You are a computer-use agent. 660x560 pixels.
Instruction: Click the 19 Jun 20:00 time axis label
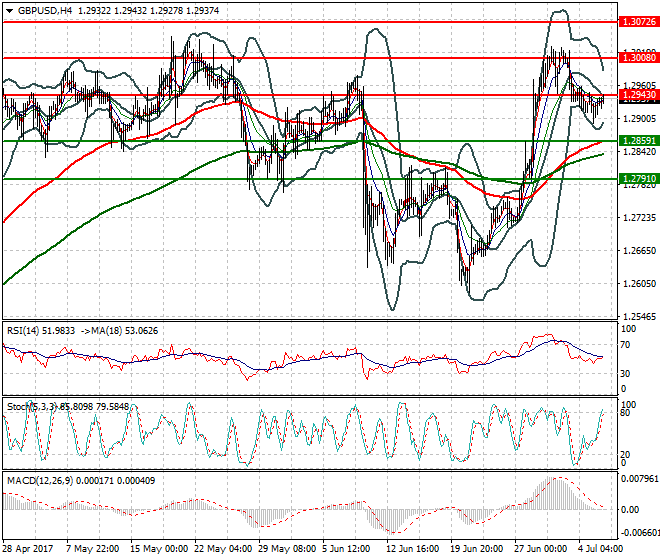(x=476, y=549)
